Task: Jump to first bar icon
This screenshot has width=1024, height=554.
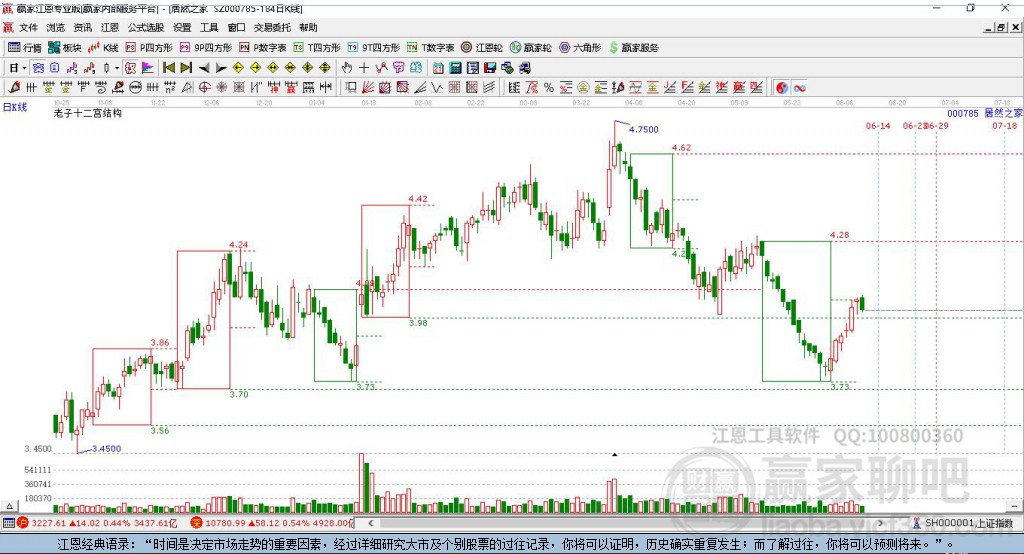Action: [x=168, y=68]
